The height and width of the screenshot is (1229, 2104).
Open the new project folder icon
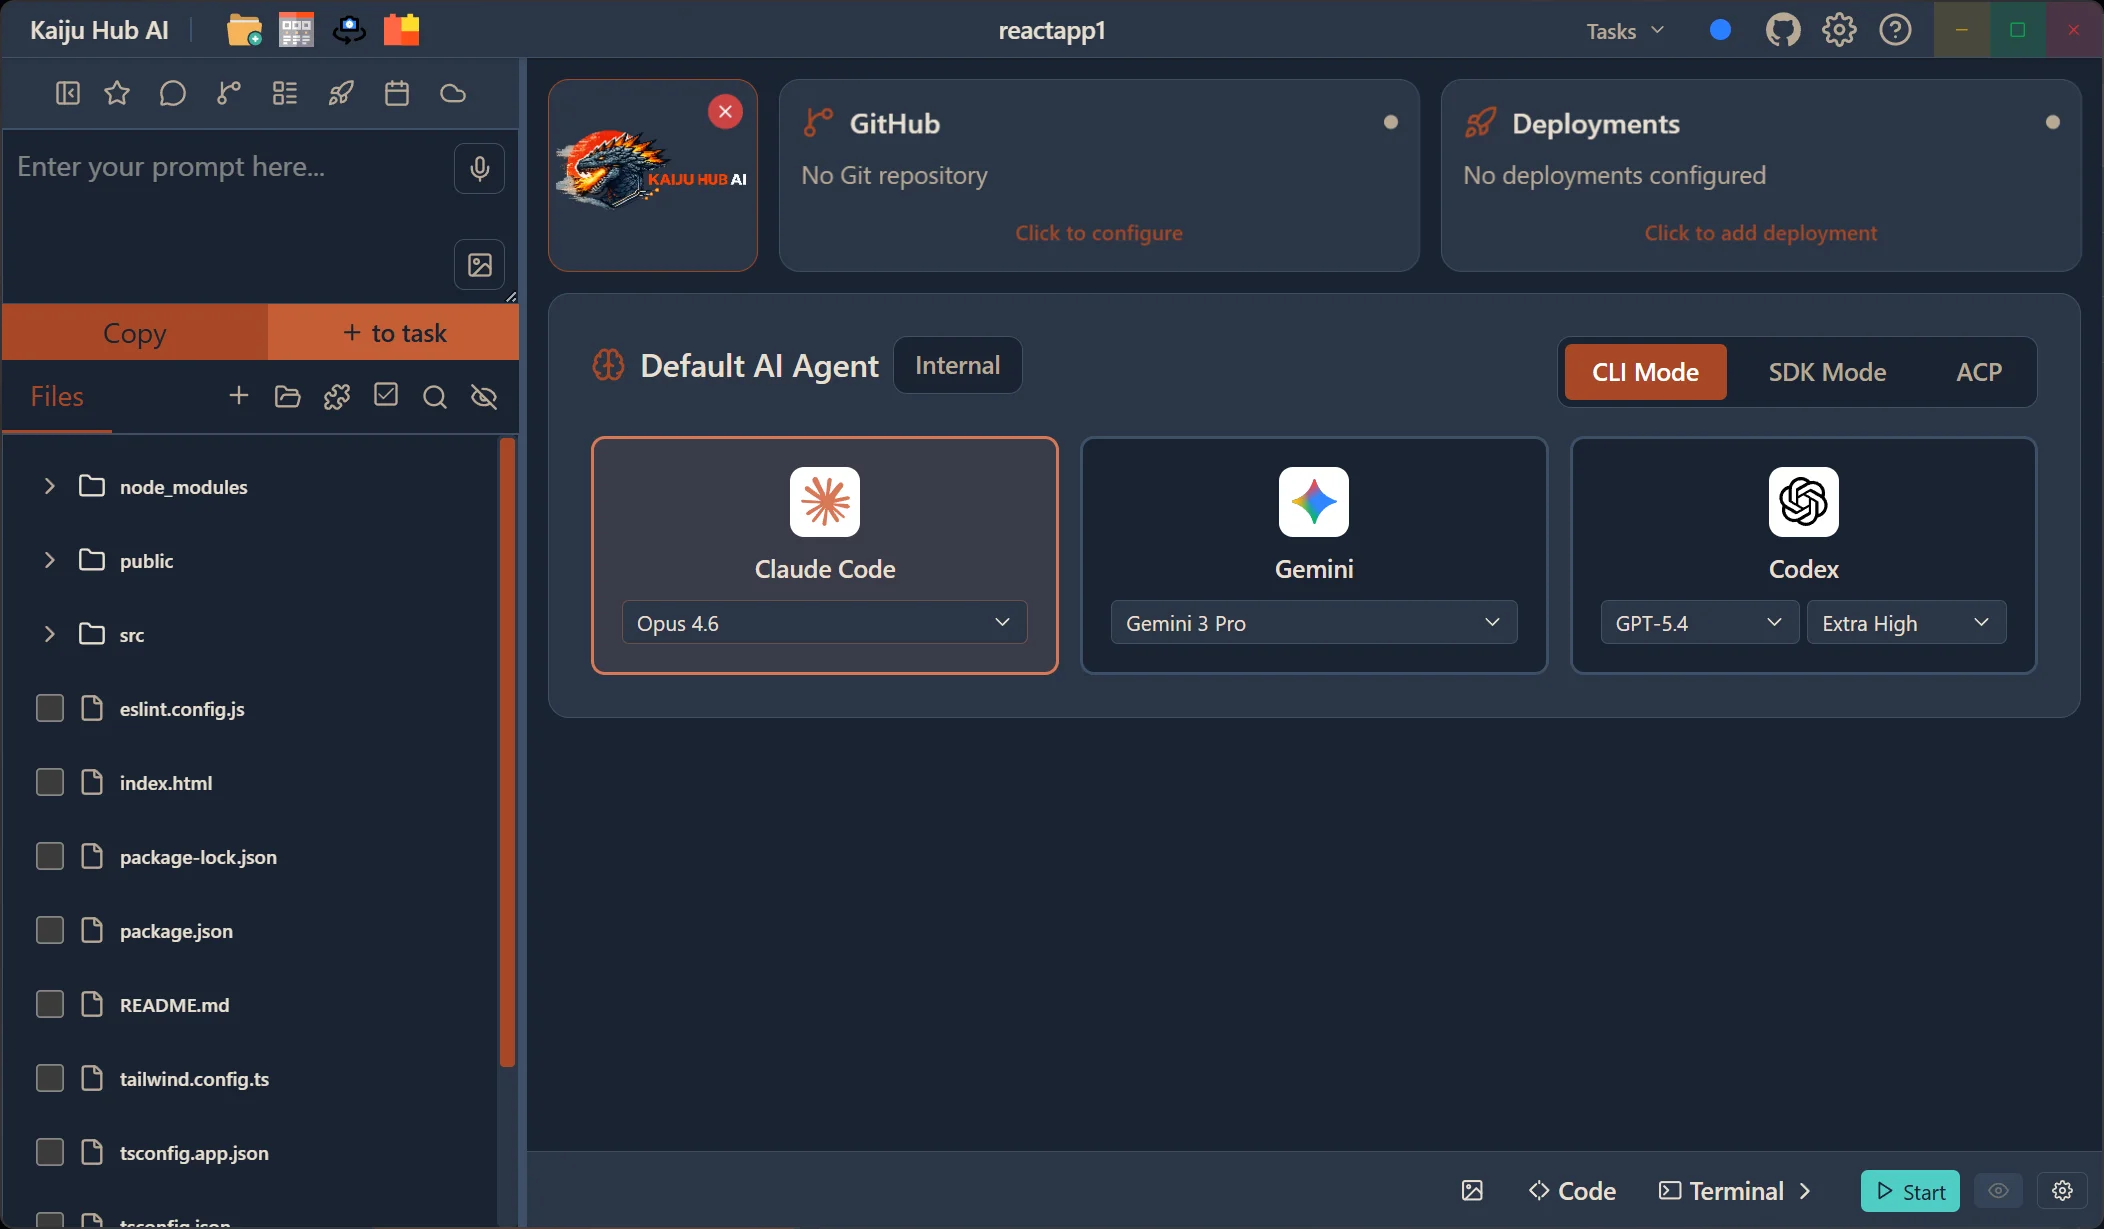point(244,30)
